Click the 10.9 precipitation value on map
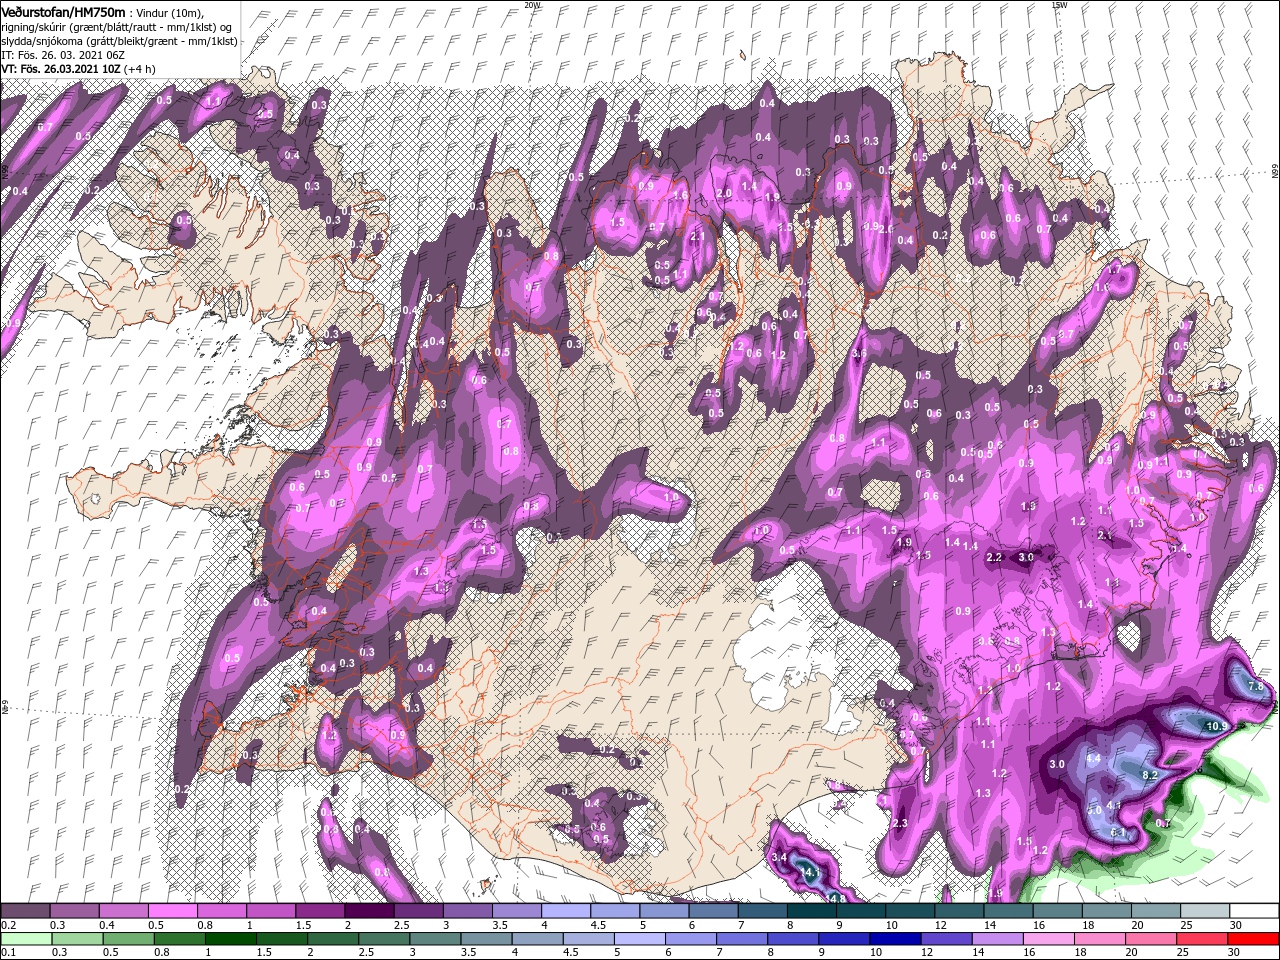Screen dimensions: 1280x960 (1217, 726)
